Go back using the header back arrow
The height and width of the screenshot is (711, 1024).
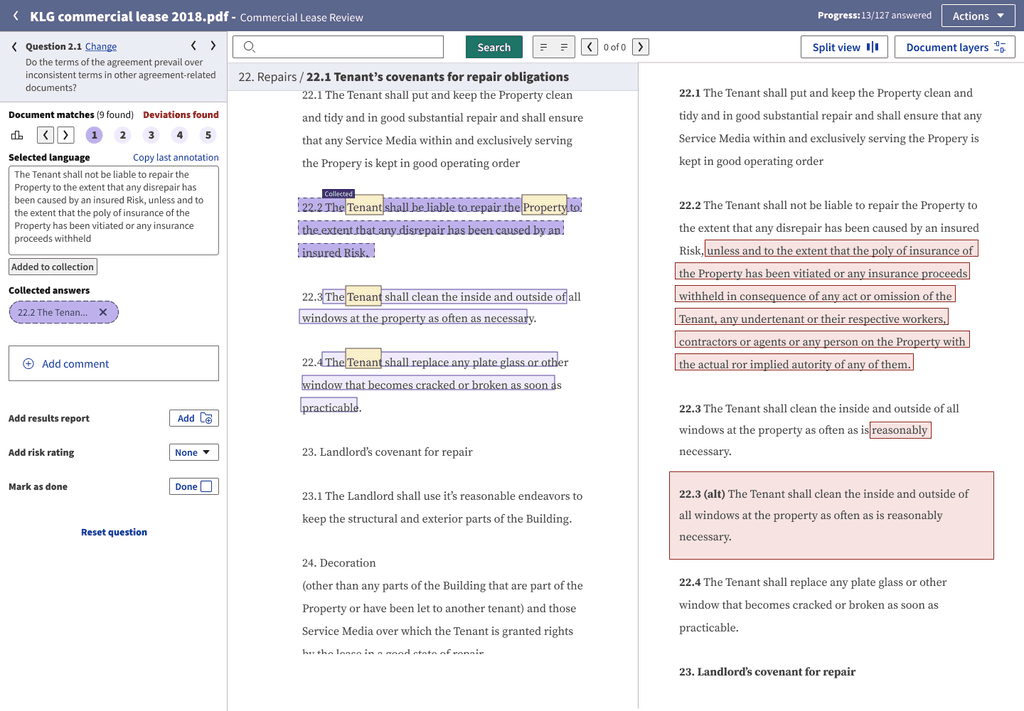tap(16, 16)
